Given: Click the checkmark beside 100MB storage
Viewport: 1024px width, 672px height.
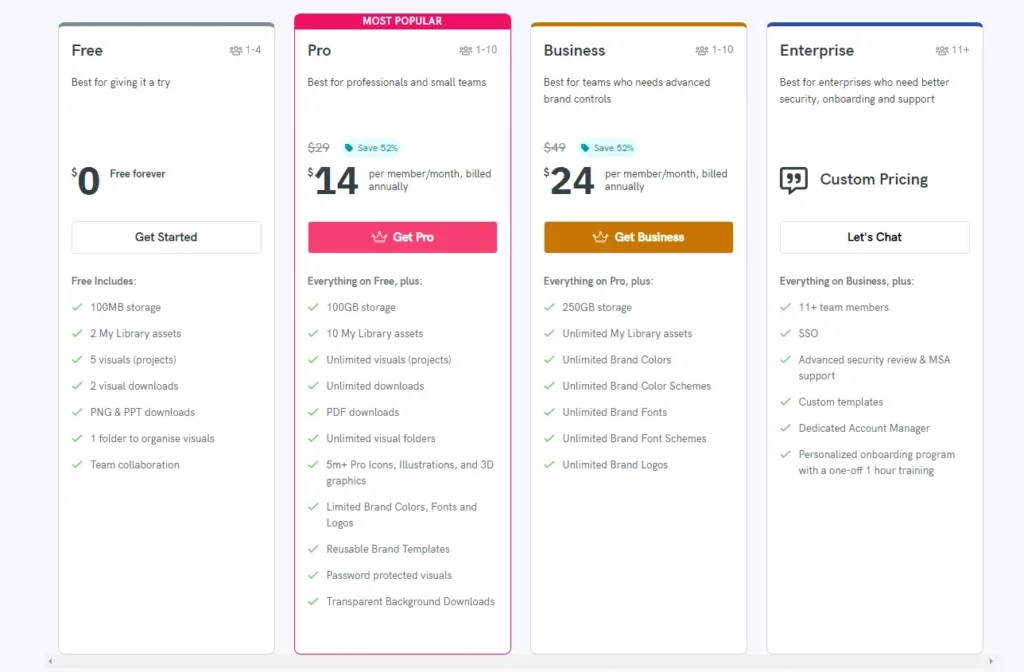Looking at the screenshot, I should [77, 307].
